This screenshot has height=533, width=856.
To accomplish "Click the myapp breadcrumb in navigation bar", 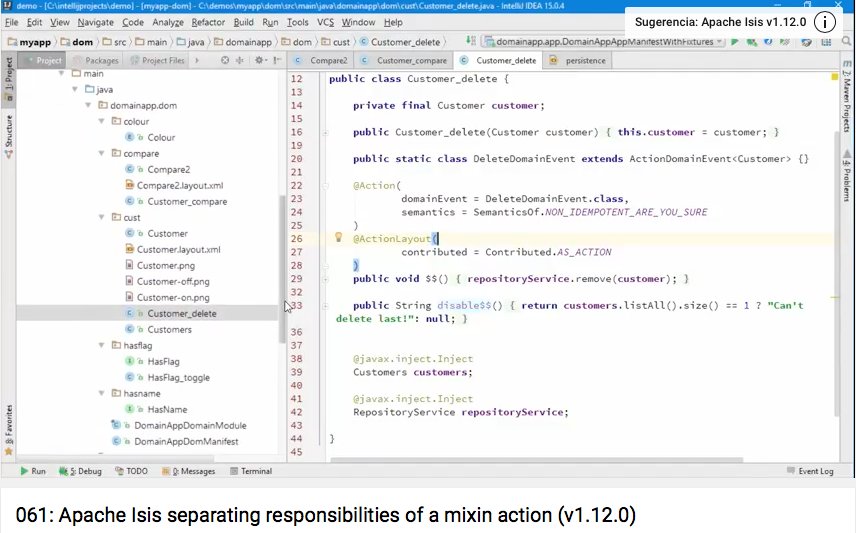I will tap(30, 42).
